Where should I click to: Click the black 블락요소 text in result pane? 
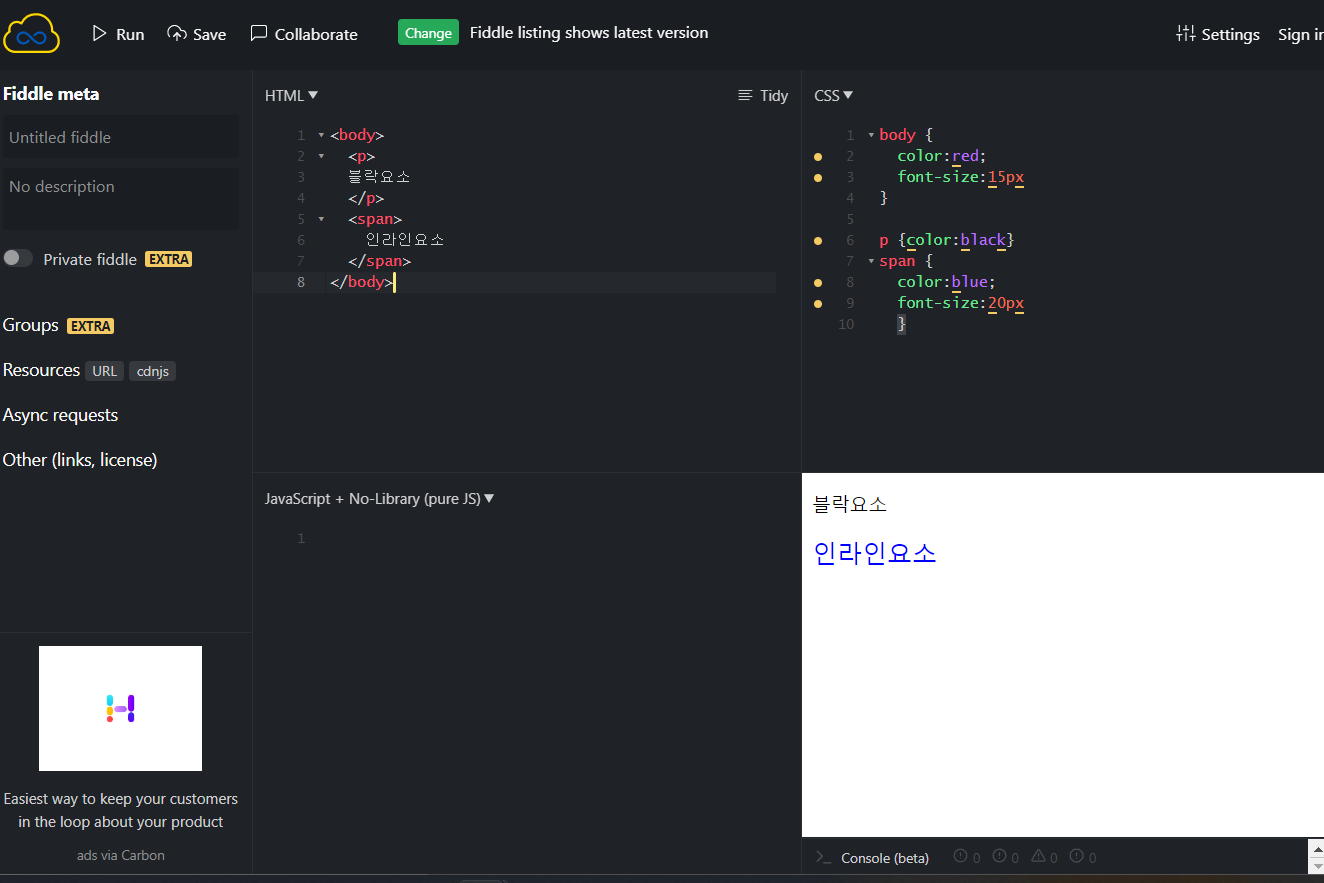pos(850,504)
